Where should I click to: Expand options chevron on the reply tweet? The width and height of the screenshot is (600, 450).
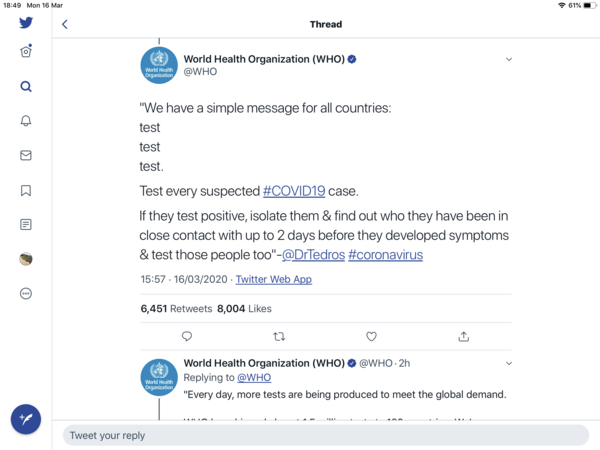pyautogui.click(x=508, y=363)
